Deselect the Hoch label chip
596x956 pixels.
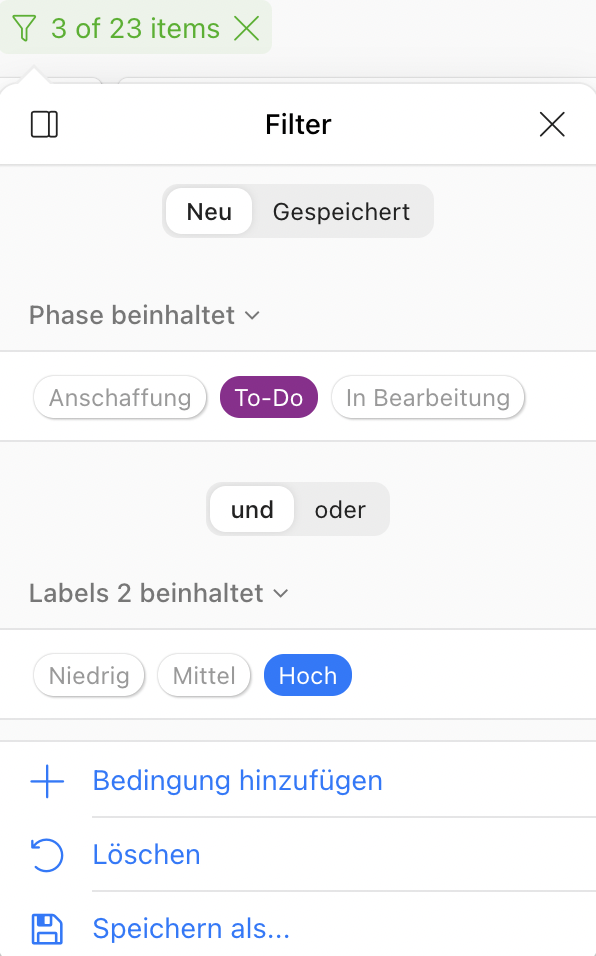(x=307, y=675)
